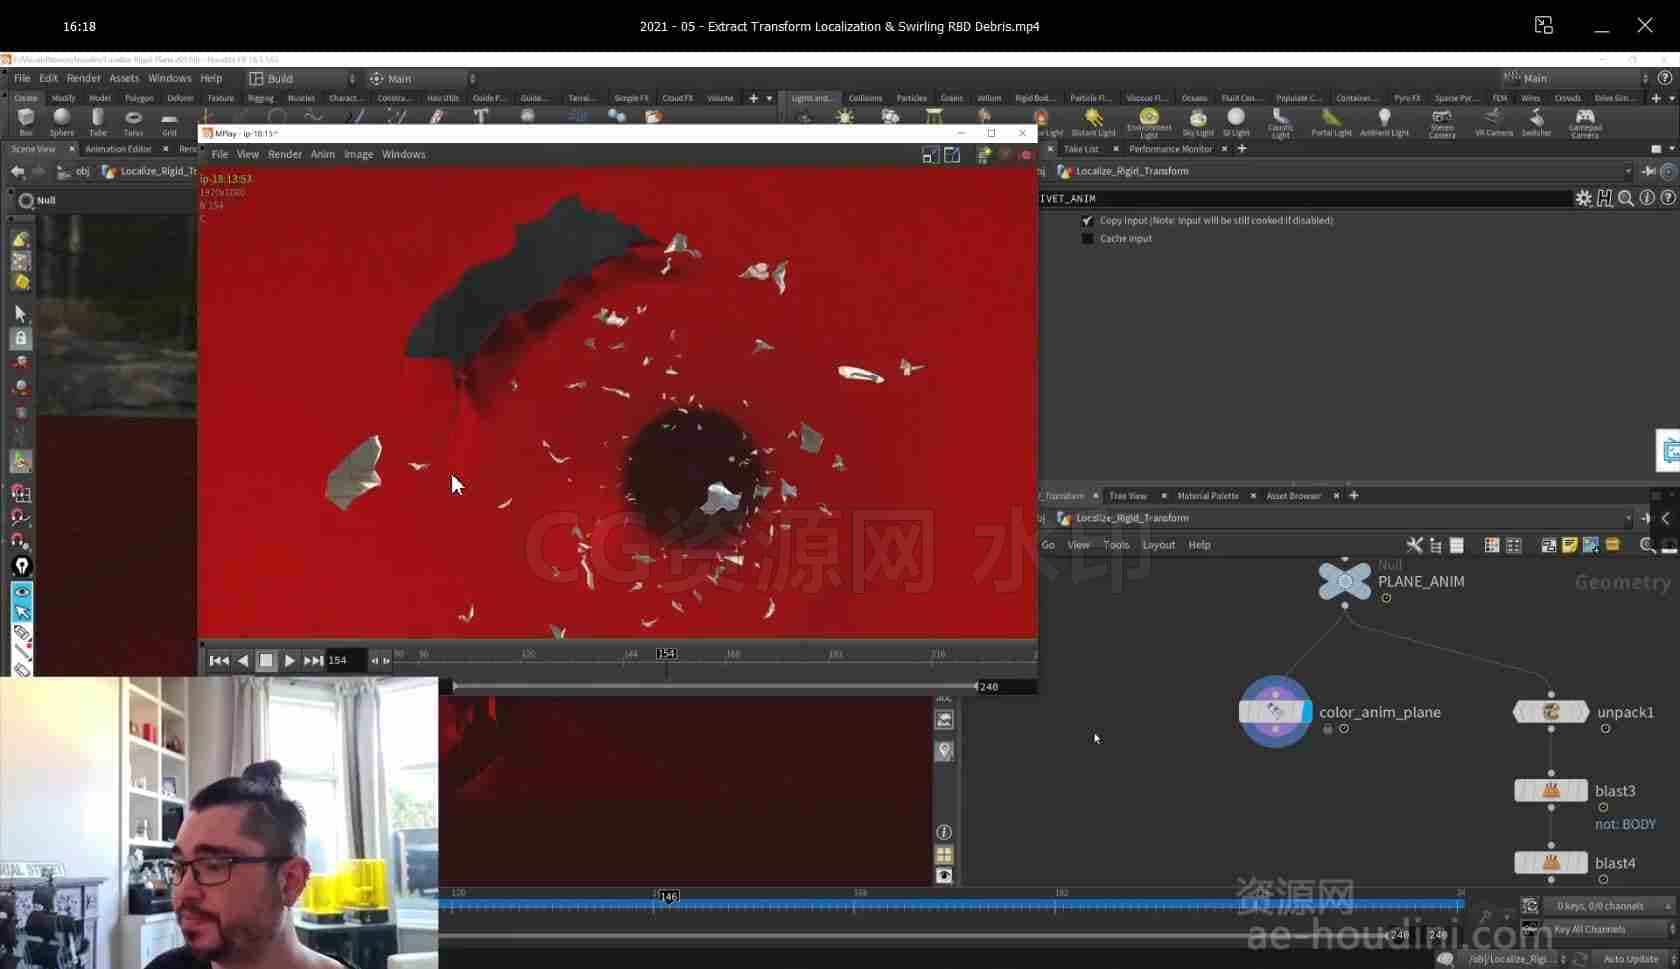The width and height of the screenshot is (1680, 969).
Task: Click the Grid shelf tool
Action: click(169, 122)
